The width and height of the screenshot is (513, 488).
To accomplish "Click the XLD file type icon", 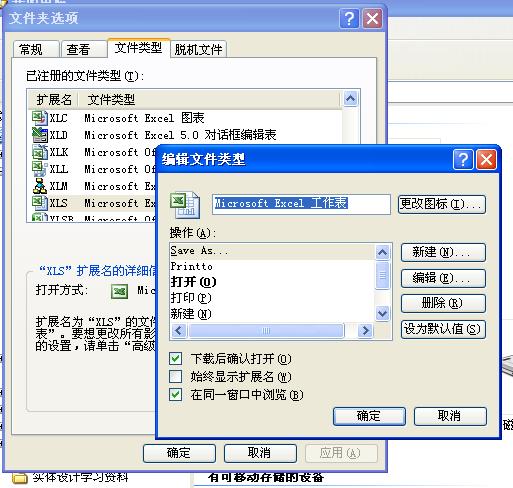I will 40,135.
